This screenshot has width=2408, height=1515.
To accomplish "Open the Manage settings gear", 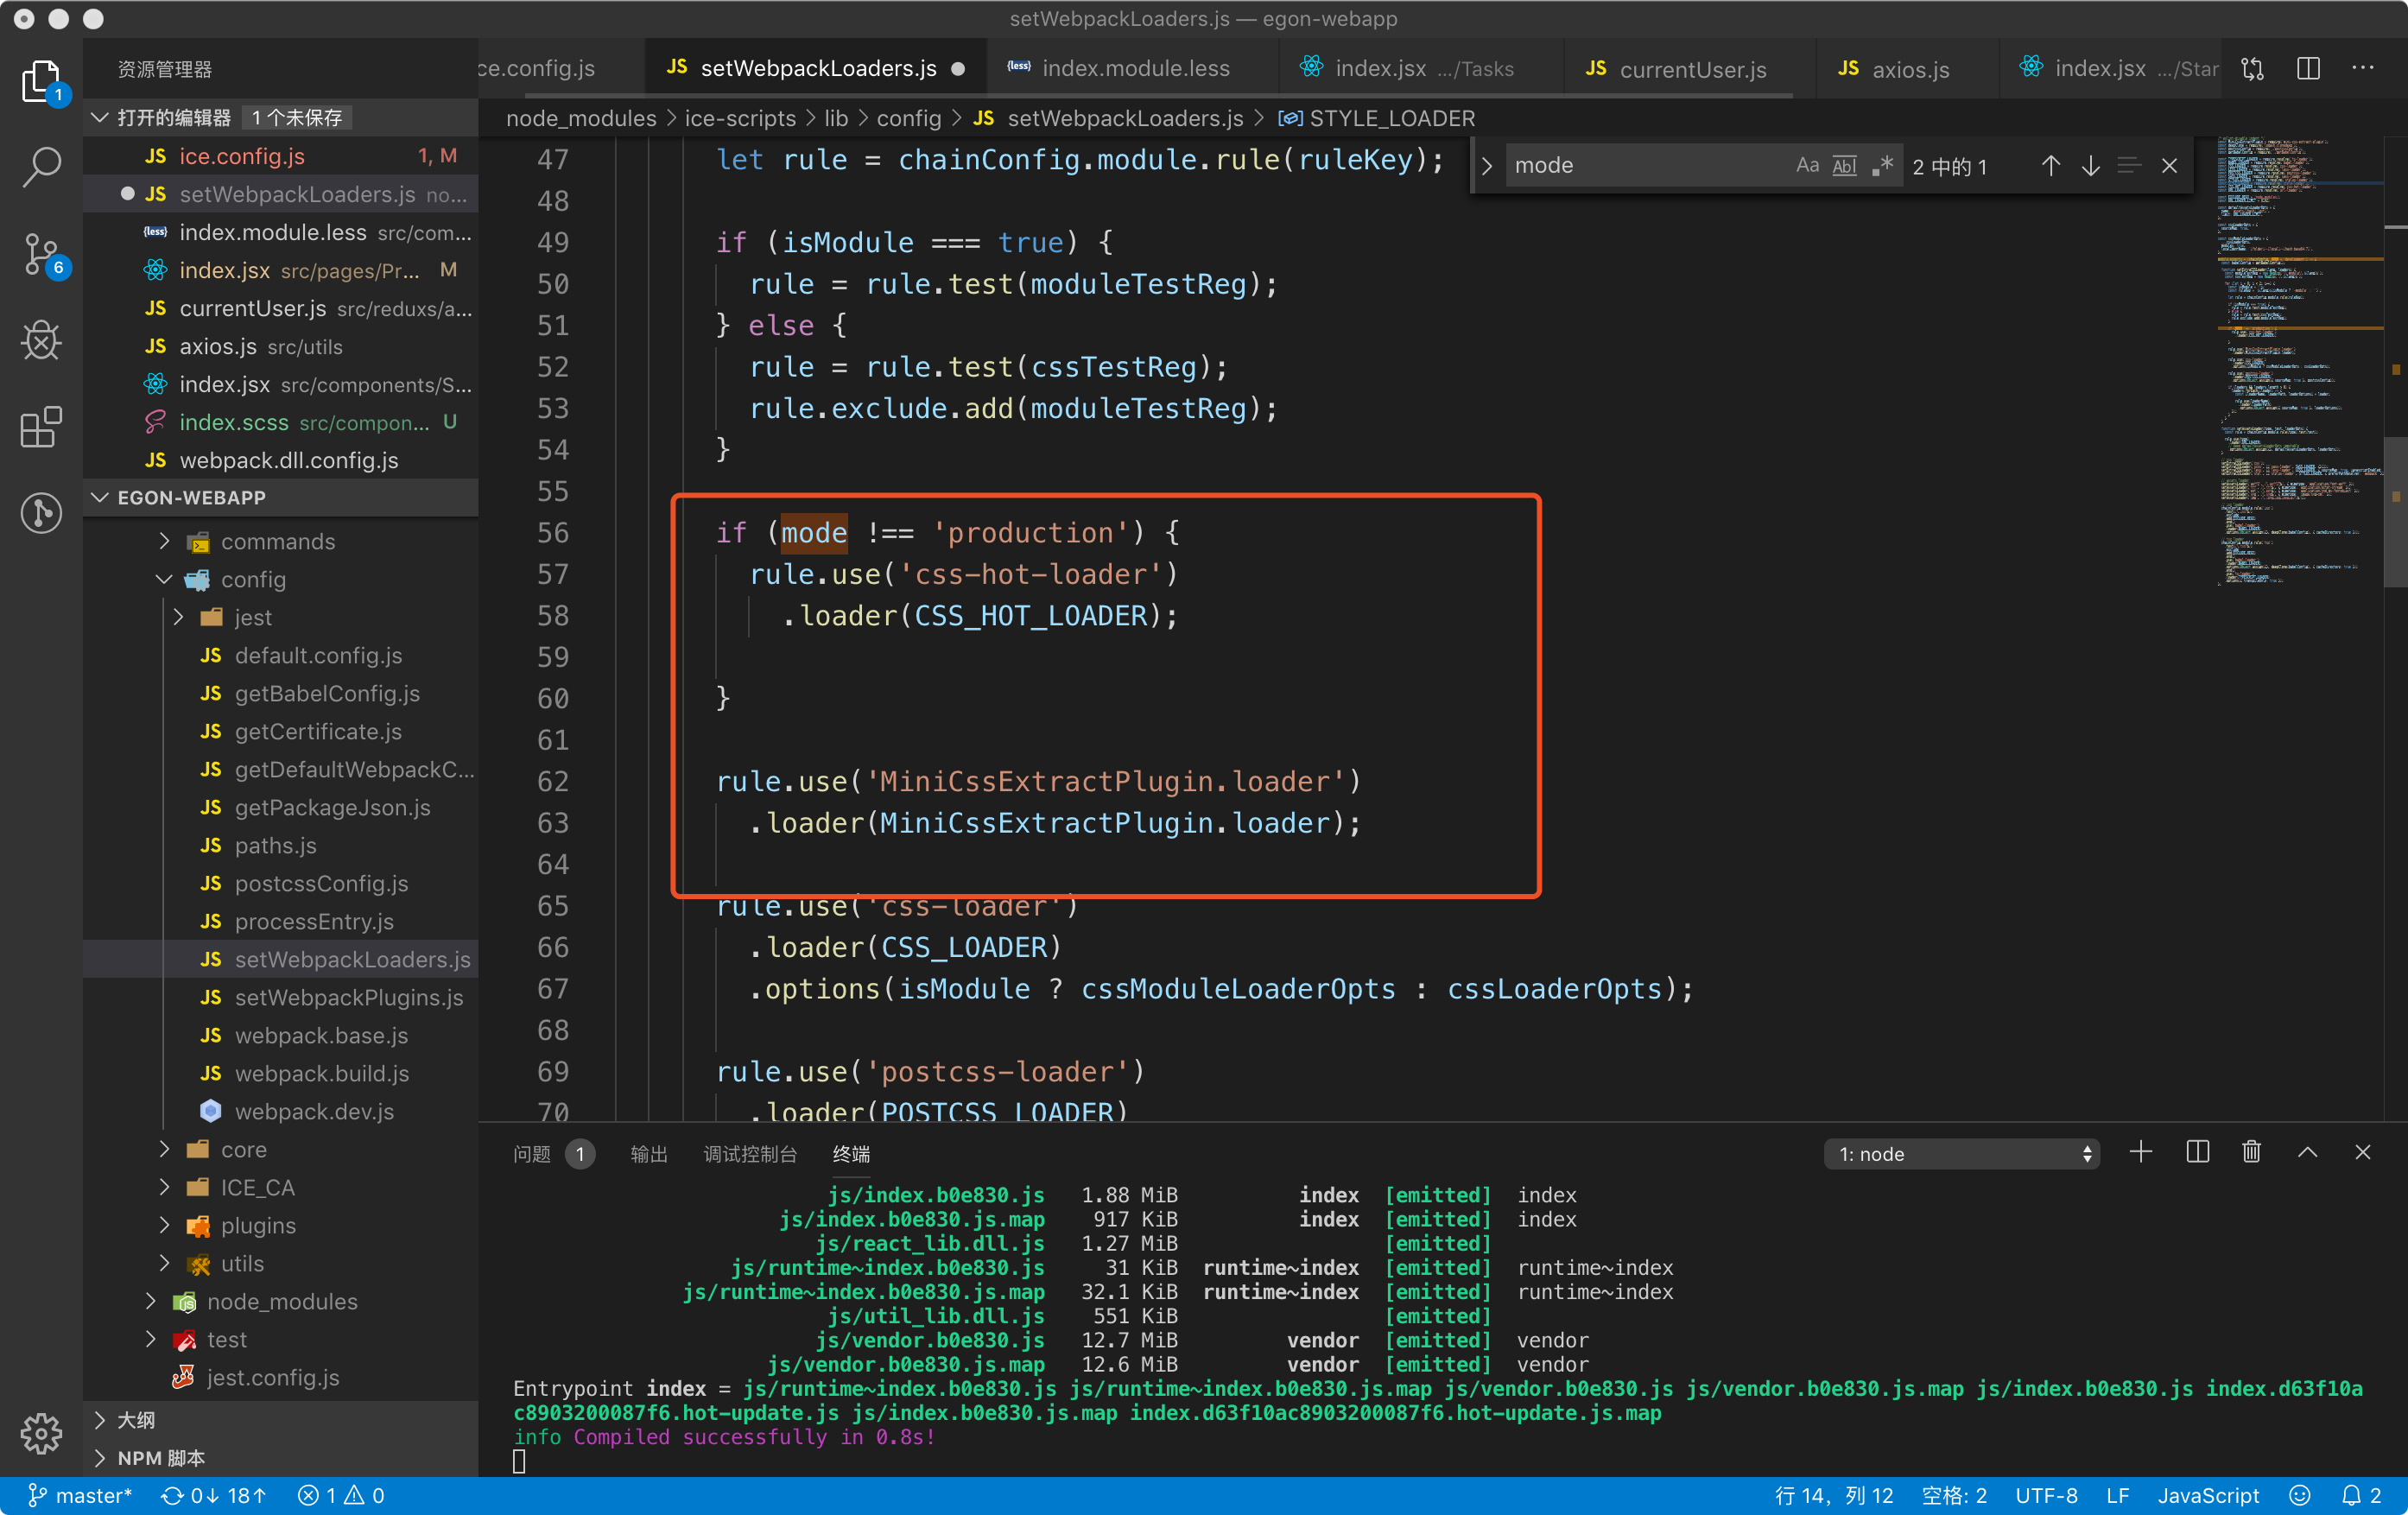I will pos(41,1433).
